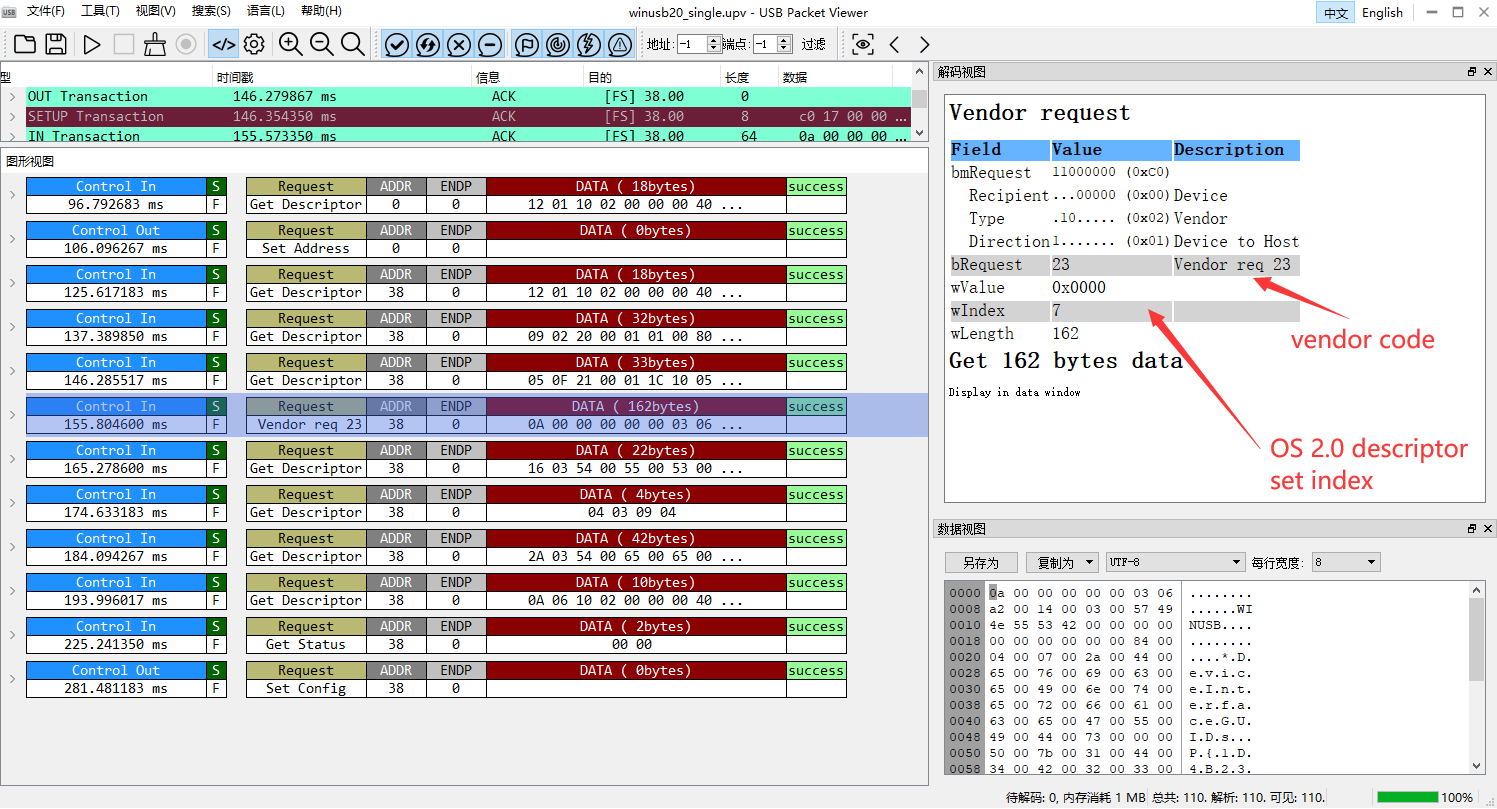Open the 文件(F) menu
This screenshot has height=809, width=1497.
[45, 12]
